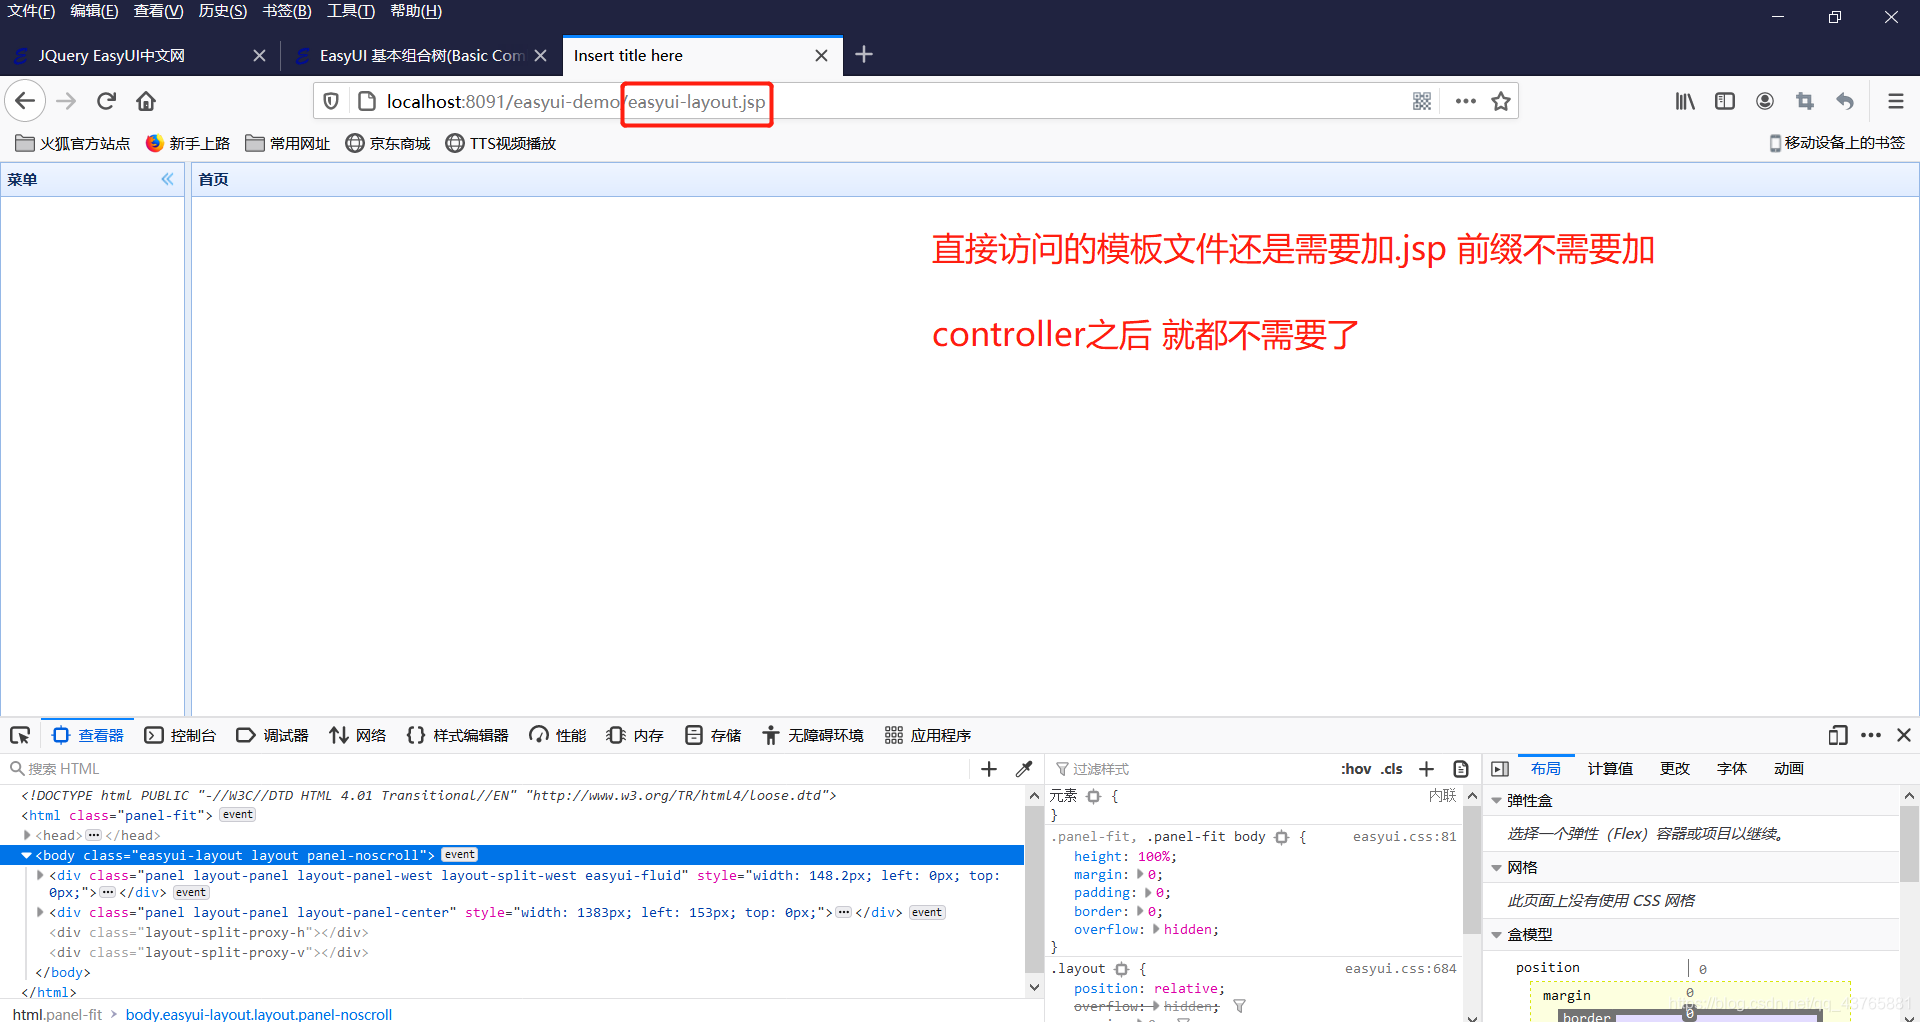Click in the 搜索 HTML field
Viewport: 1920px width, 1022px height.
click(x=490, y=769)
